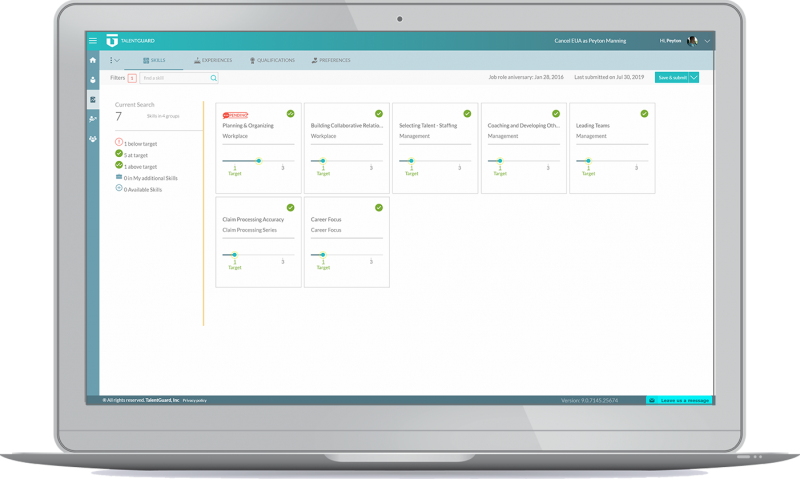Image resolution: width=800 pixels, height=479 pixels.
Task: Click the Planning & Organizing card title
Action: (248, 125)
